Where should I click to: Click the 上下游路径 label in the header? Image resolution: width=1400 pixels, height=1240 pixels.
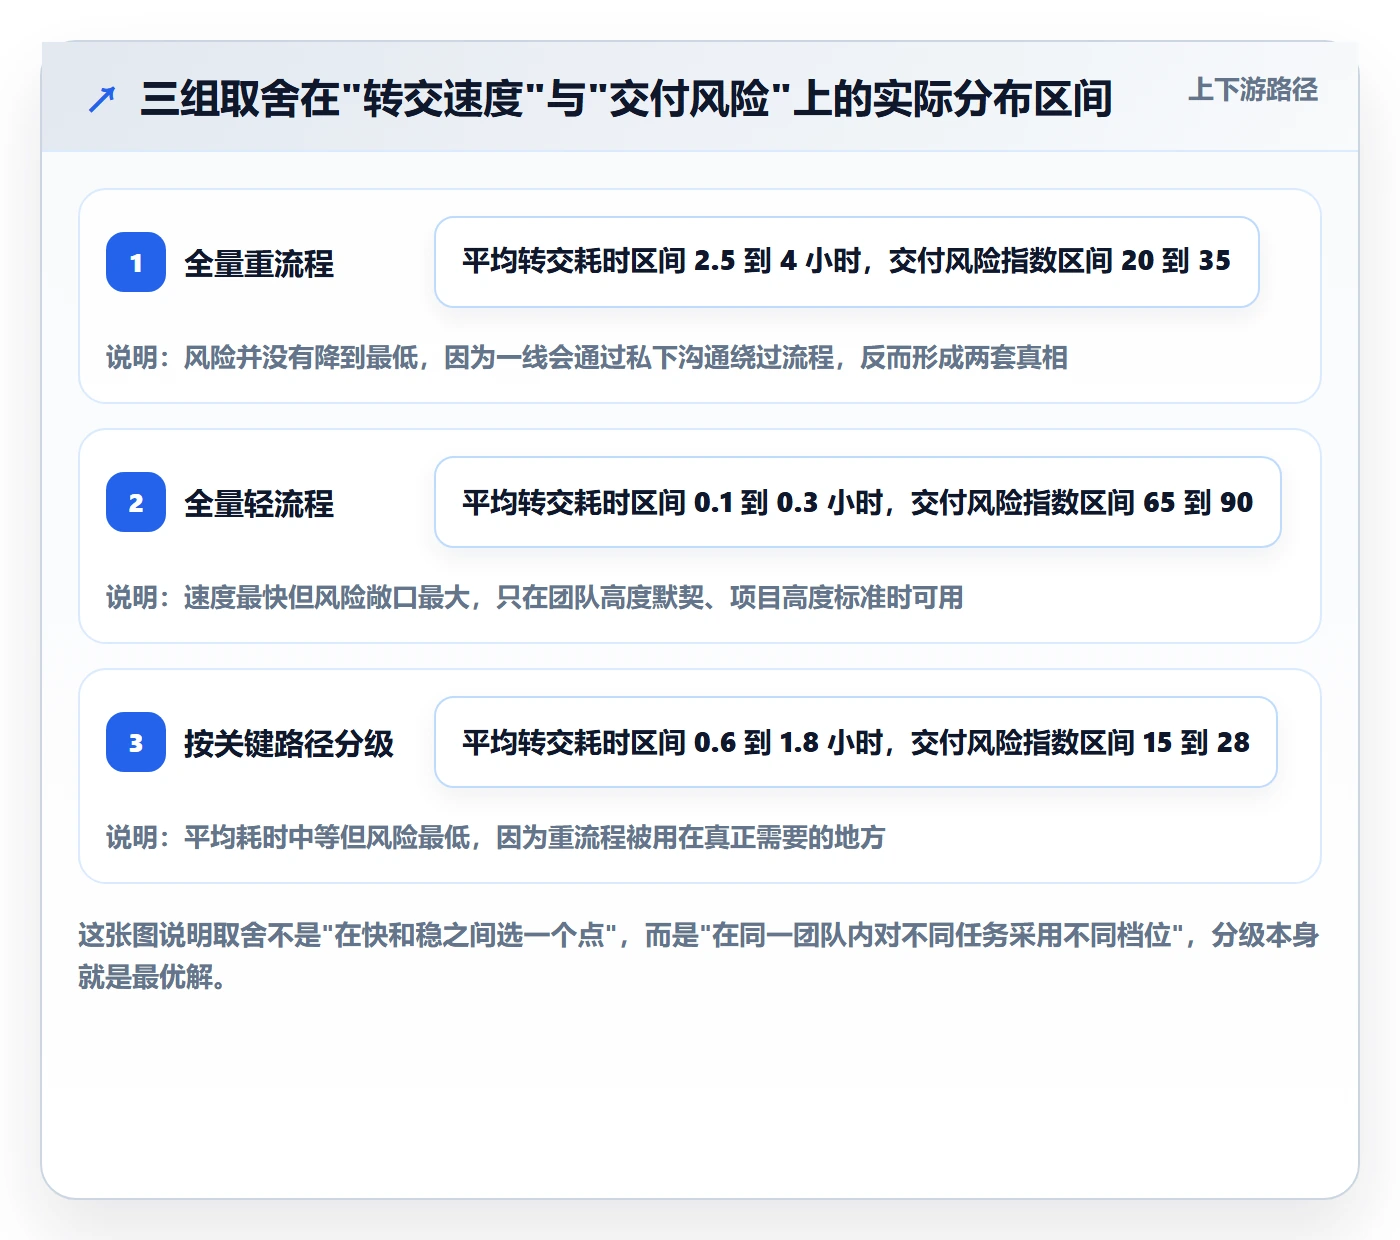(x=1253, y=90)
